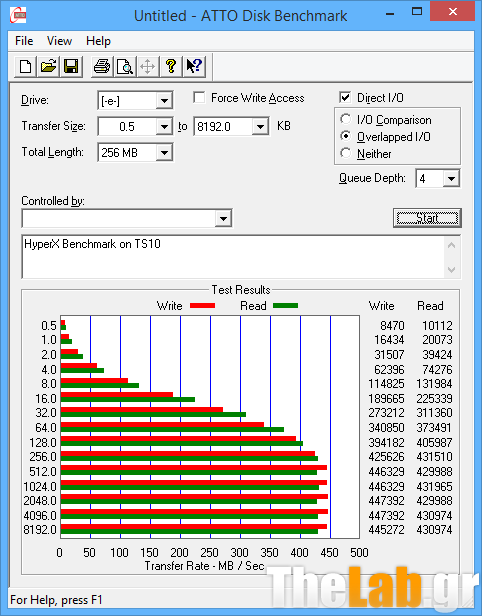The image size is (482, 616).
Task: Select the I/O Comparison radio button
Action: coord(346,119)
